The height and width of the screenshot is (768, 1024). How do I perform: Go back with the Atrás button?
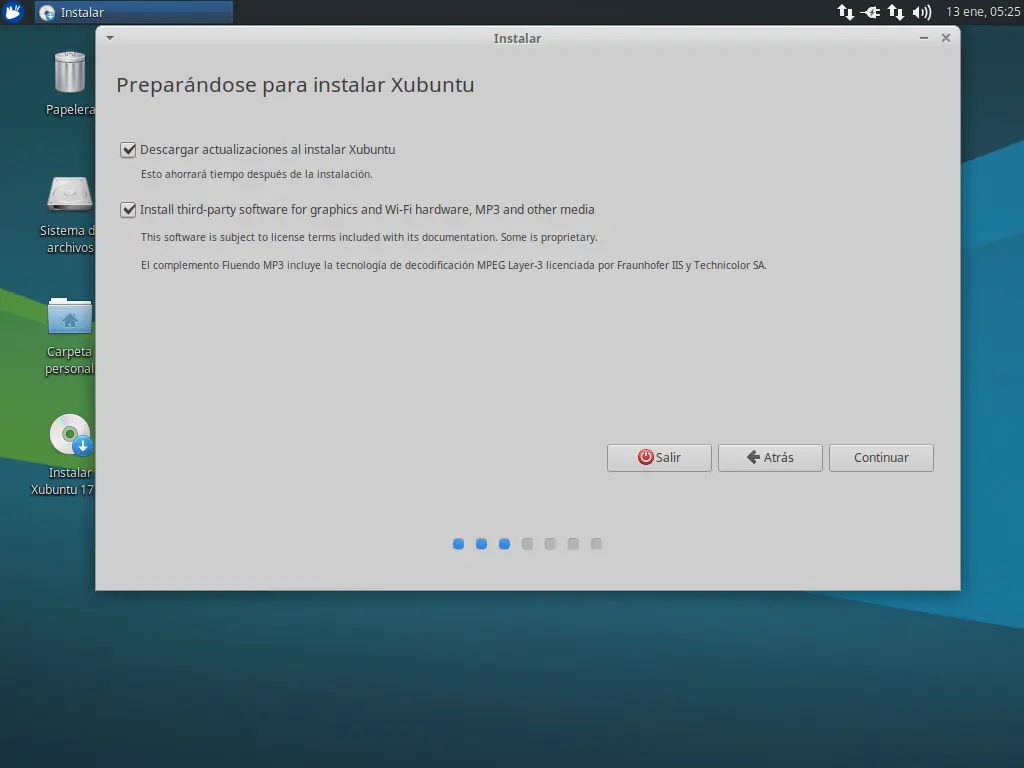[x=770, y=458]
